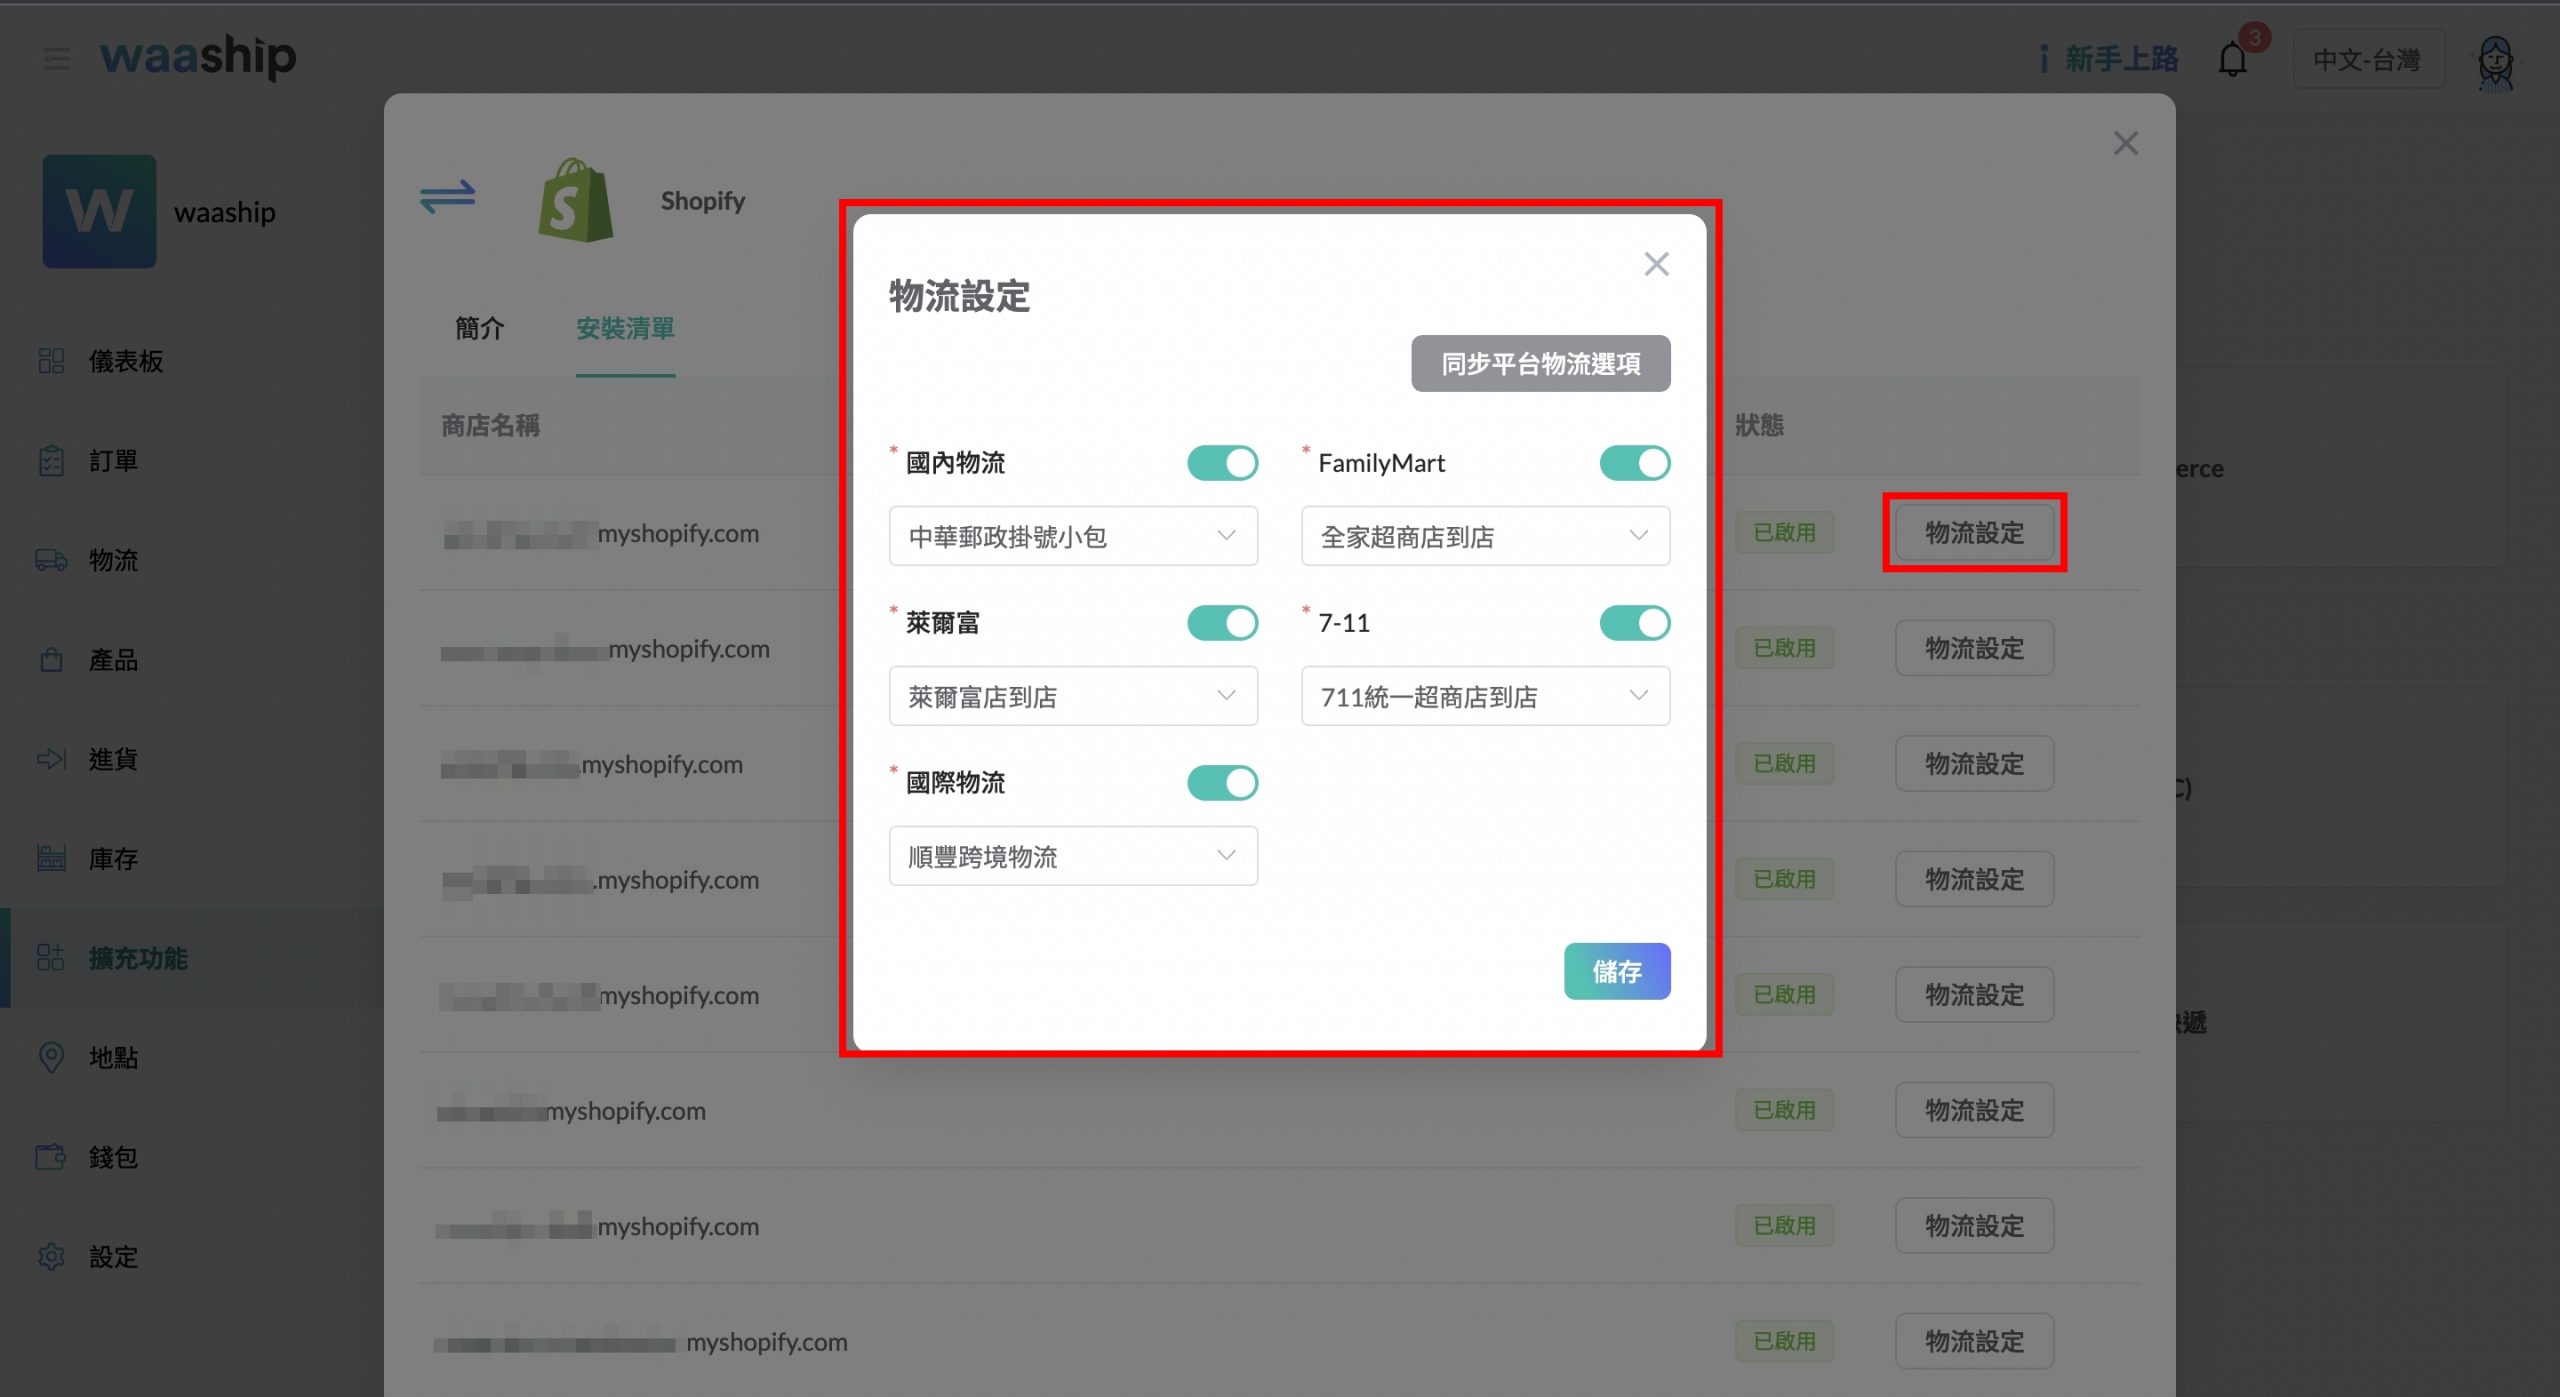Click the 同步平台物流選項 button
Image resolution: width=2560 pixels, height=1397 pixels.
1540,363
